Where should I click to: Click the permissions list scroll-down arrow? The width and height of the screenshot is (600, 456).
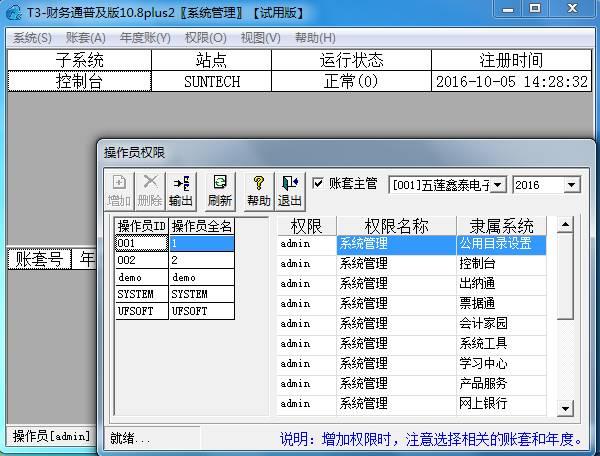[565, 408]
